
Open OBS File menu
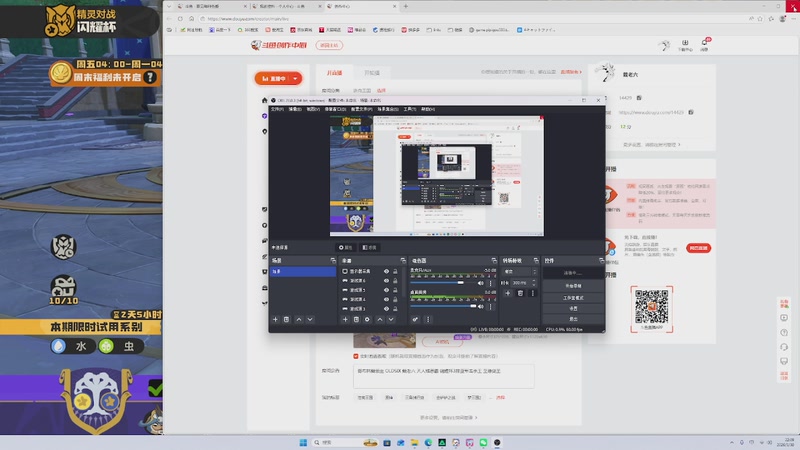point(277,109)
